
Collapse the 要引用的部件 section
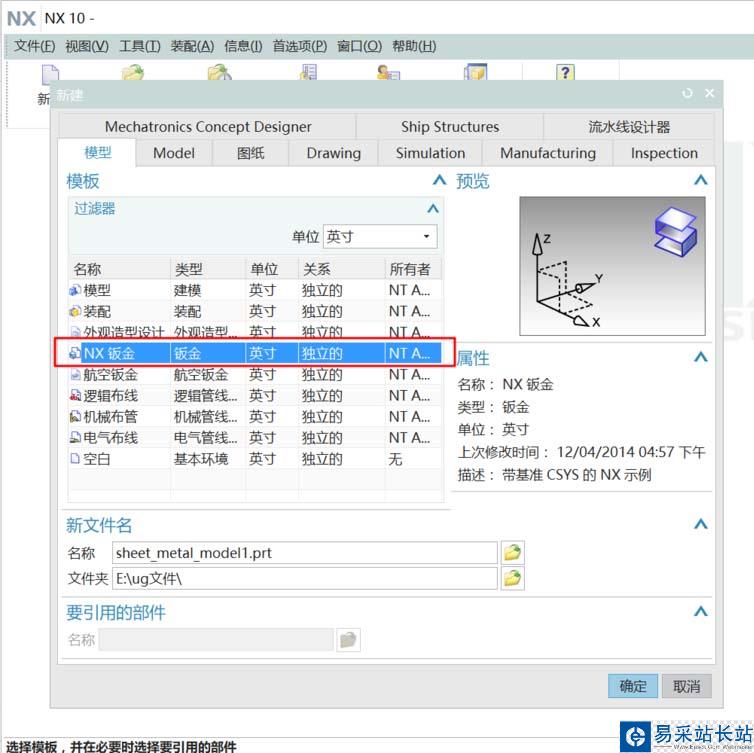[x=701, y=612]
